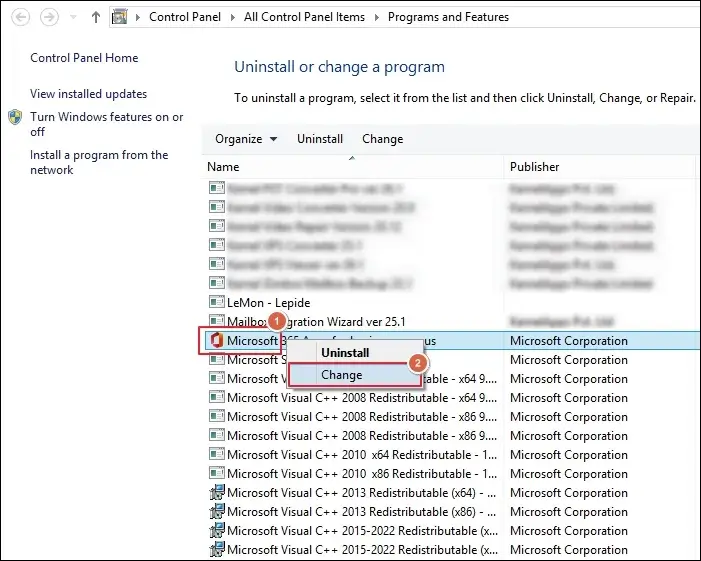Open View installed updates link
Screen dimensions: 701x561
[x=89, y=94]
